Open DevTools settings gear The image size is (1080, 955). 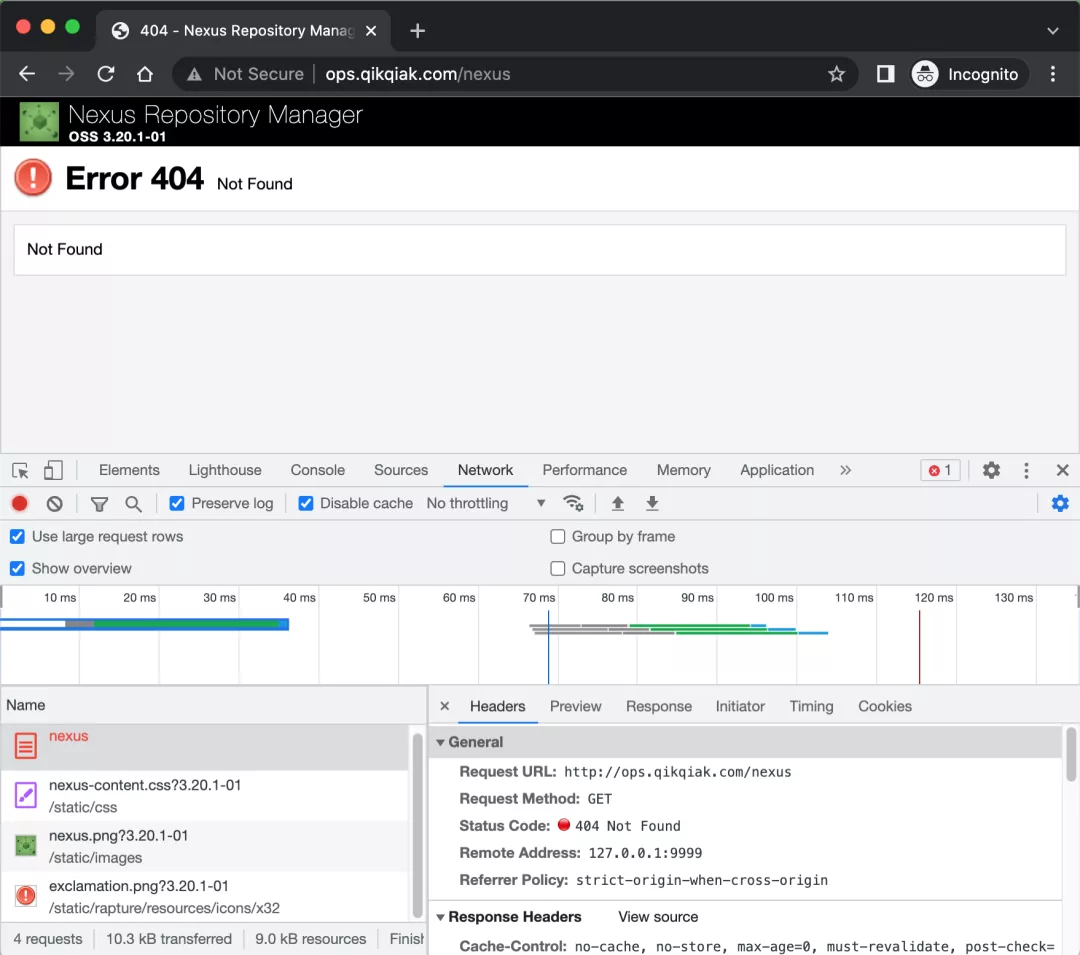point(991,470)
